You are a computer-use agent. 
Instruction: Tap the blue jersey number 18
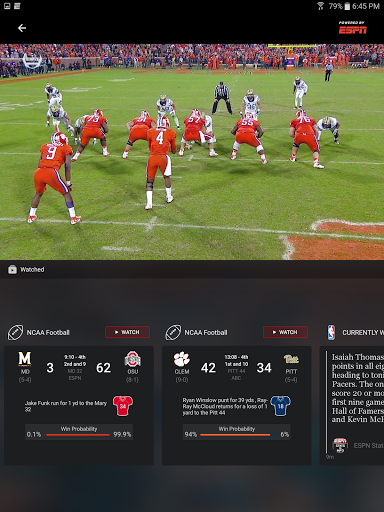(x=280, y=406)
